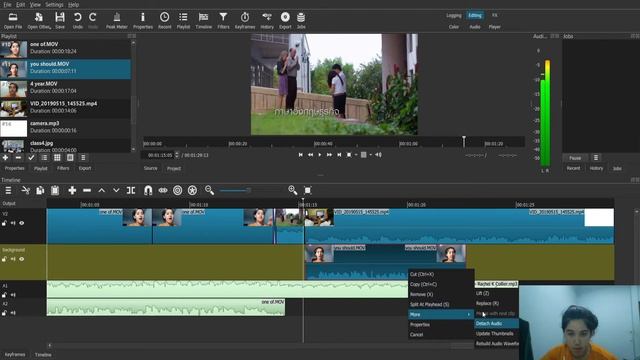The image size is (640, 360).
Task: Open the Edit menu
Action: click(20, 4)
